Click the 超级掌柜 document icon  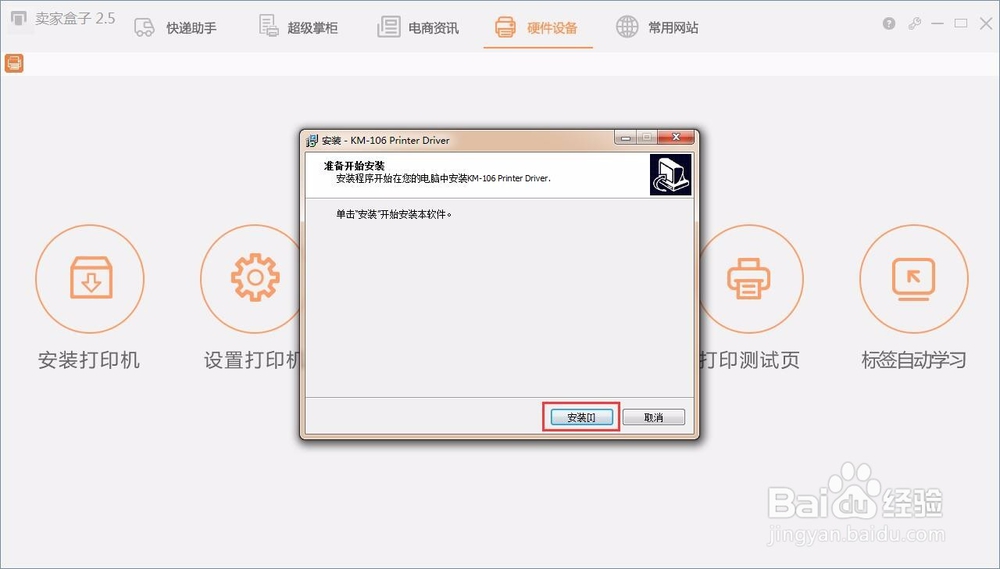pos(268,26)
